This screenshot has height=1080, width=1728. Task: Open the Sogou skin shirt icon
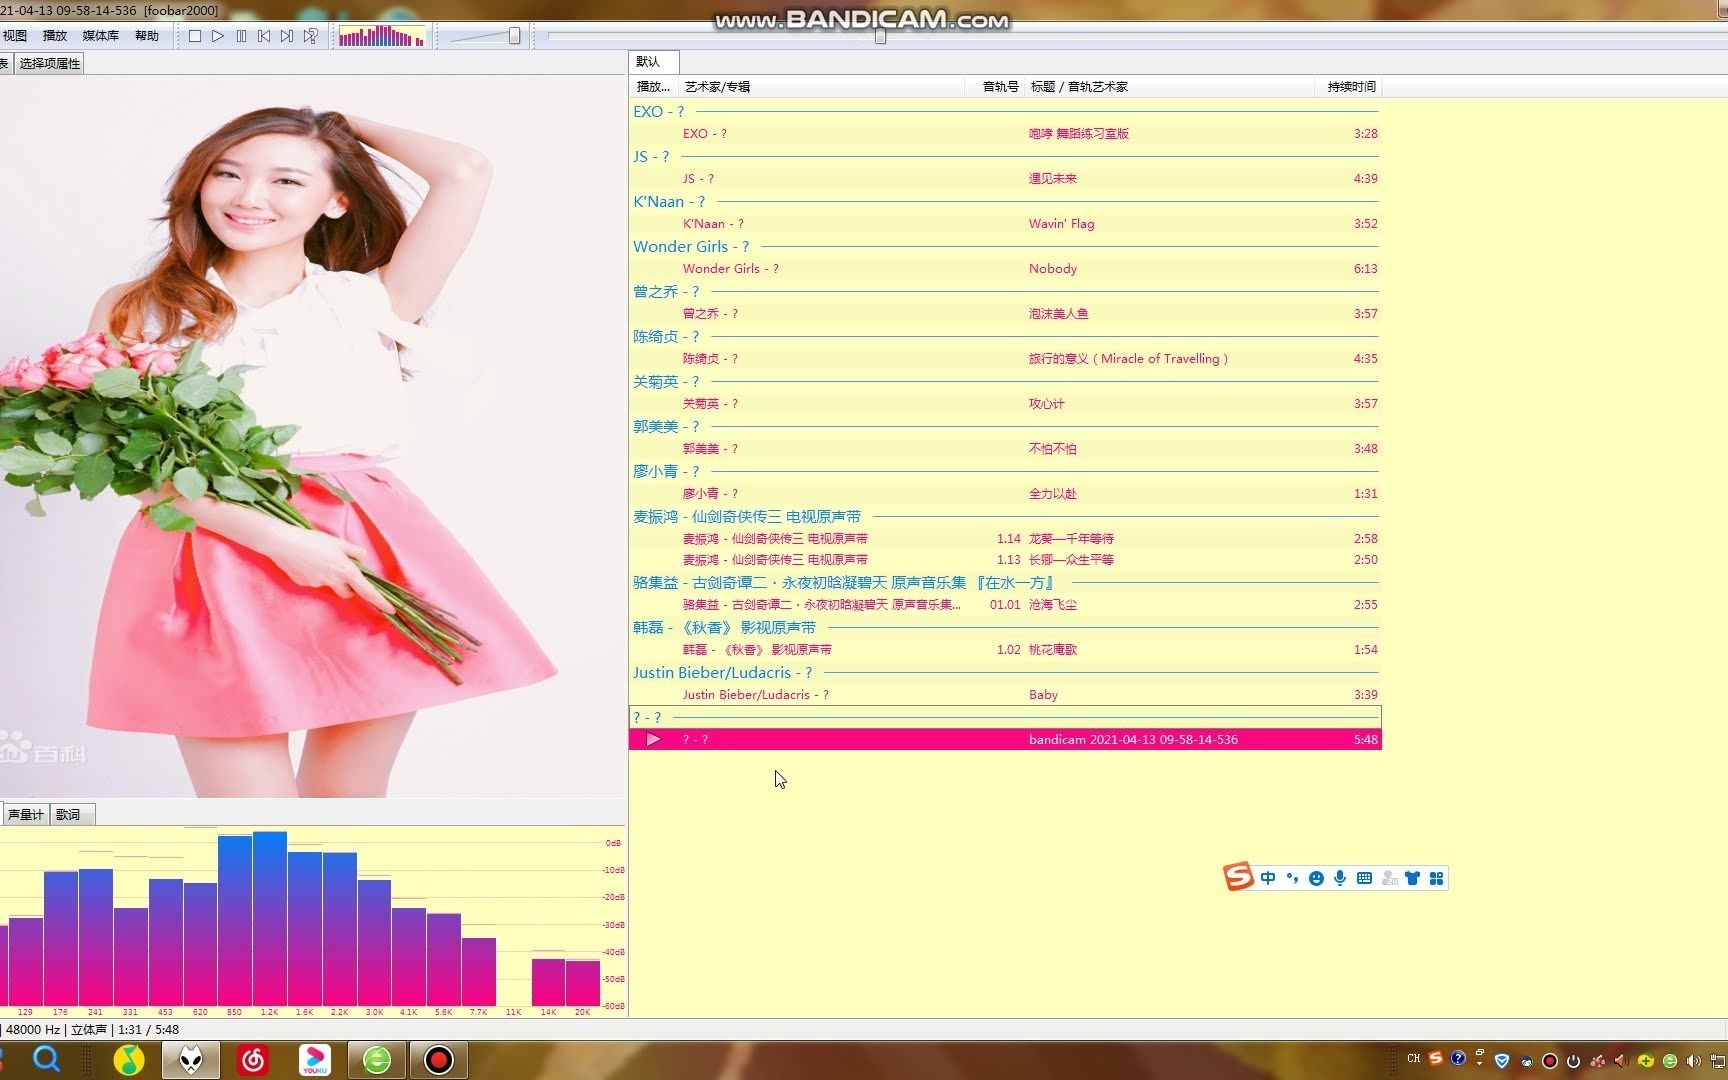coord(1412,878)
